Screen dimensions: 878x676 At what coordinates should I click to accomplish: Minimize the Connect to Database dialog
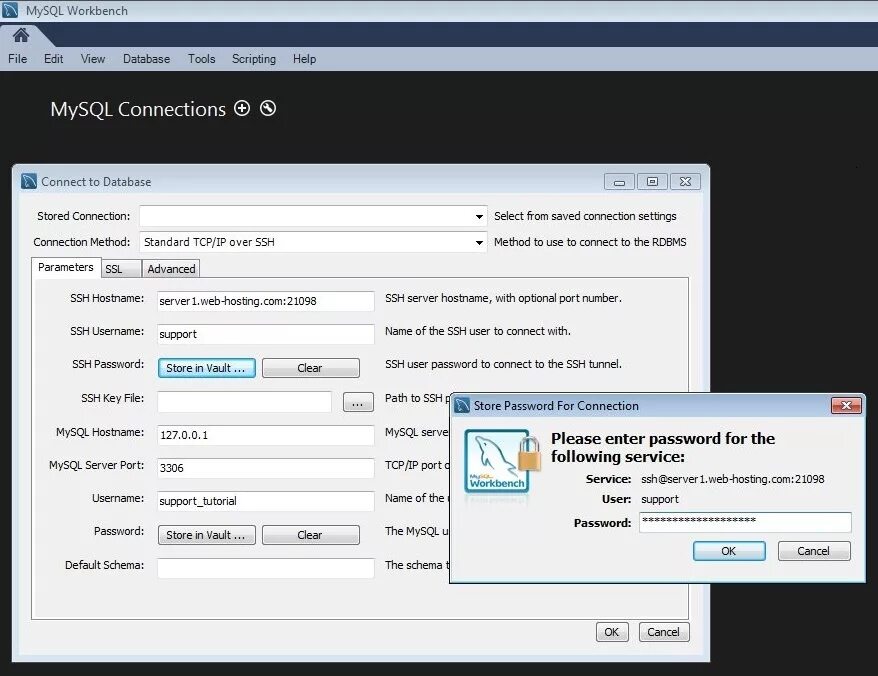click(619, 181)
